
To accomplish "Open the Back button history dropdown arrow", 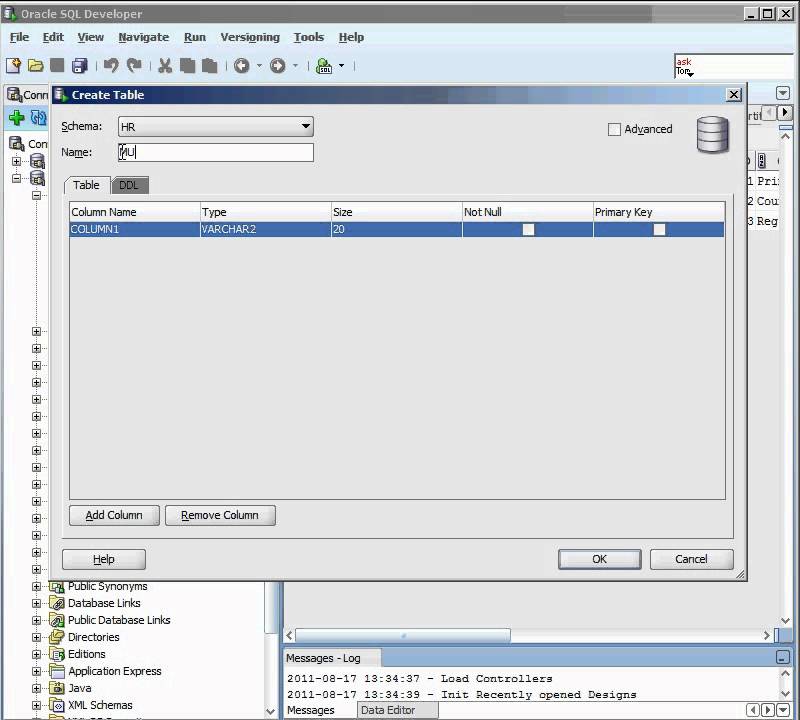I will (259, 66).
